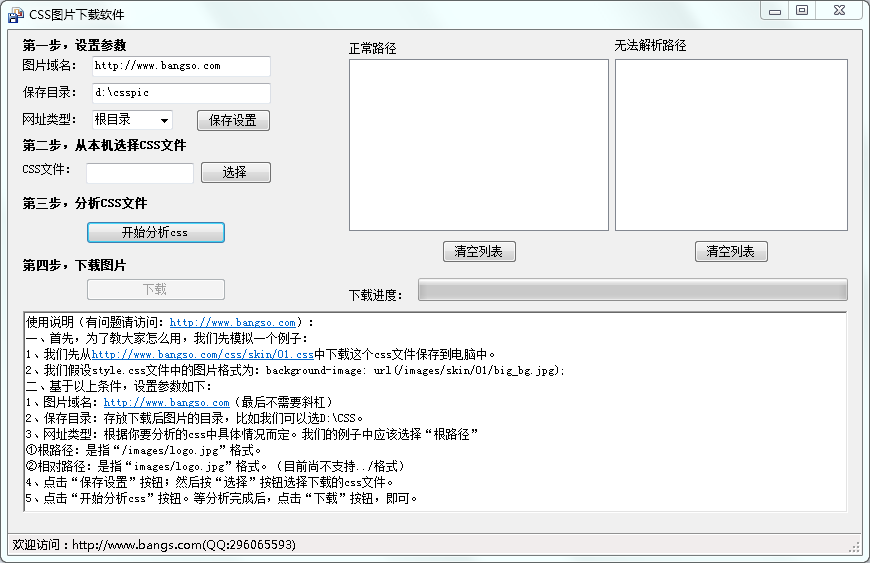Click the resize grip in status bar corner
The image size is (870, 563).
(854, 547)
